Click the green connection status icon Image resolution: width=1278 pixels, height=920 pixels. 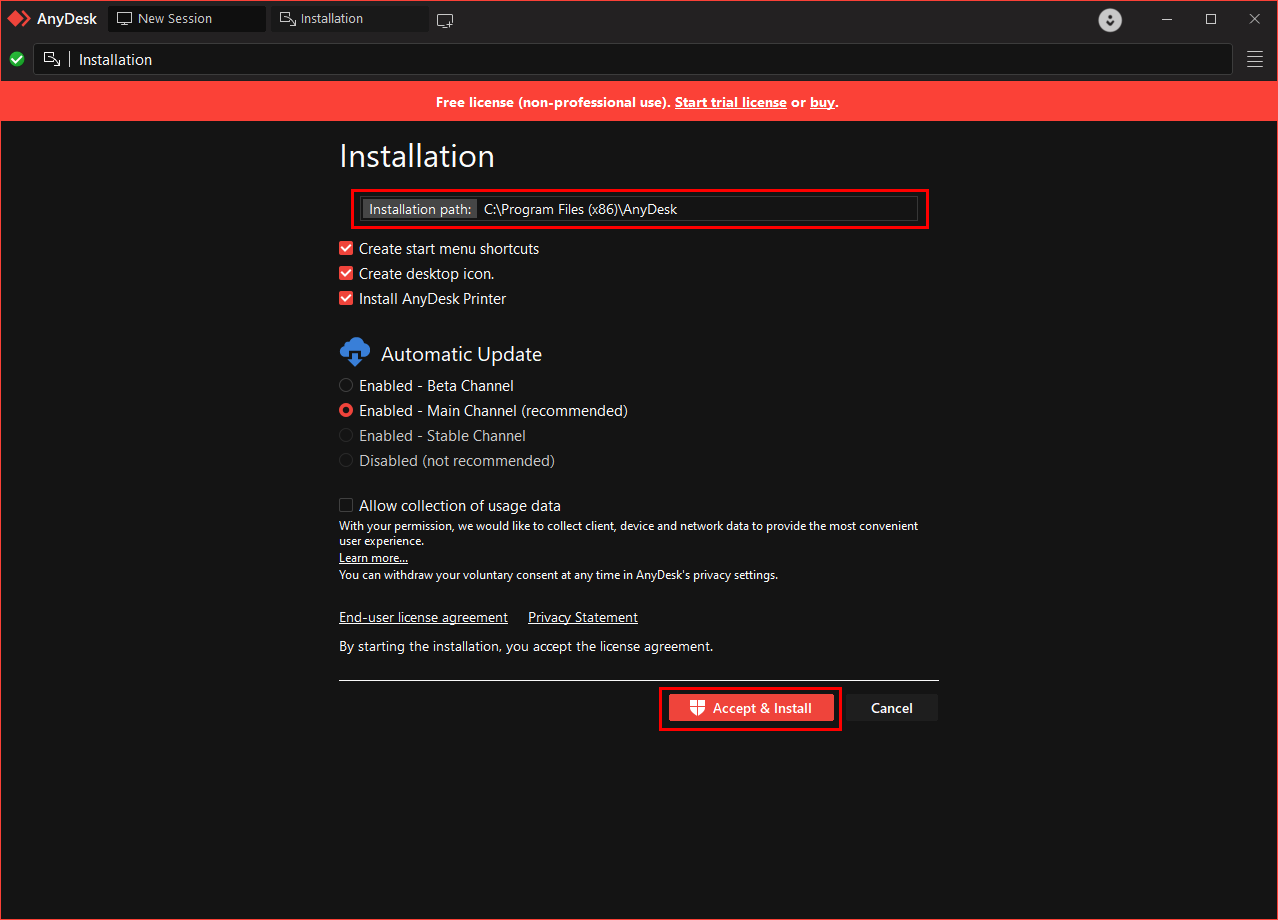click(x=17, y=60)
